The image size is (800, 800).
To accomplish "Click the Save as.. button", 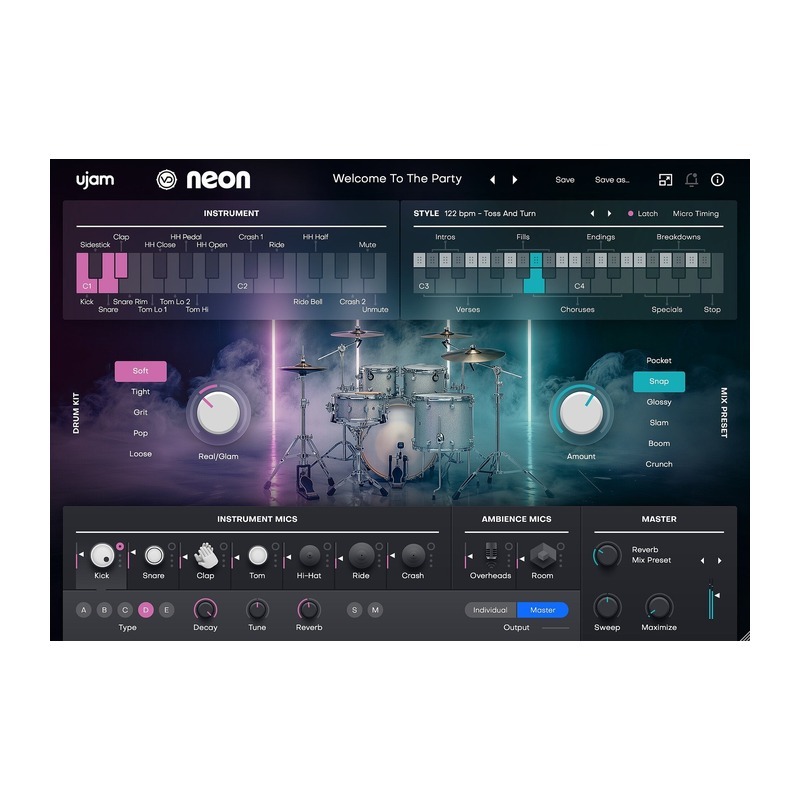I will coord(612,180).
